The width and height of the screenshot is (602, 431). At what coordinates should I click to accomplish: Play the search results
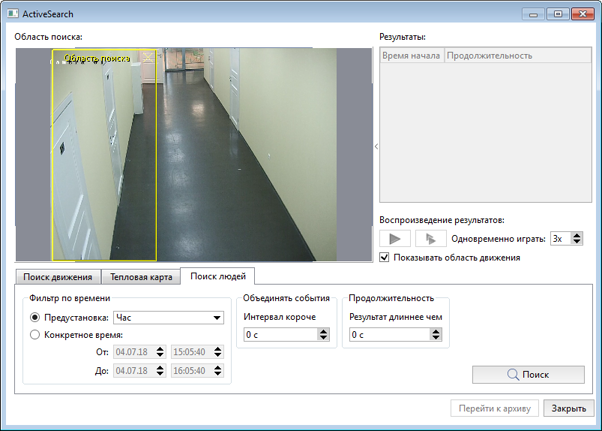coord(395,239)
